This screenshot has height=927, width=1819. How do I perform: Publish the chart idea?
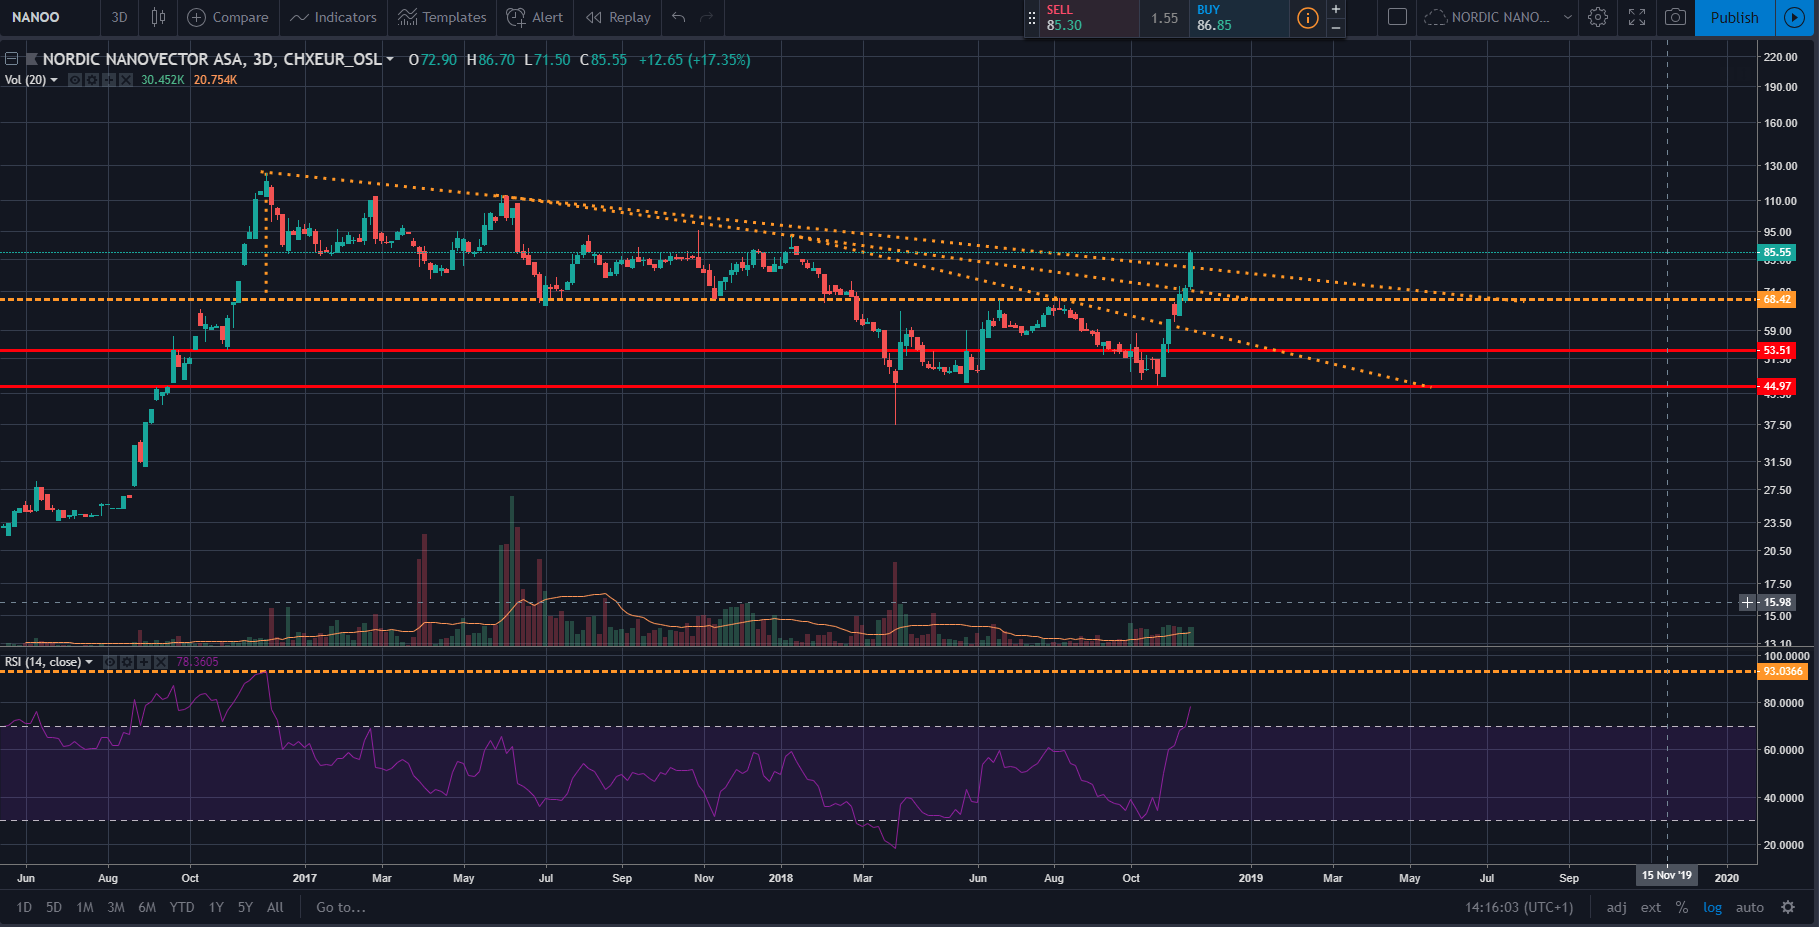coord(1734,17)
